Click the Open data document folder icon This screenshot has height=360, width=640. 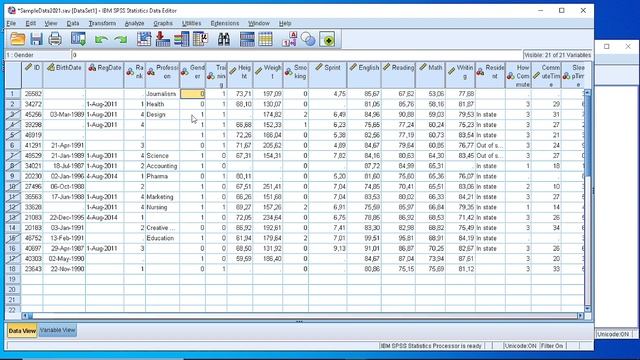tap(18, 39)
